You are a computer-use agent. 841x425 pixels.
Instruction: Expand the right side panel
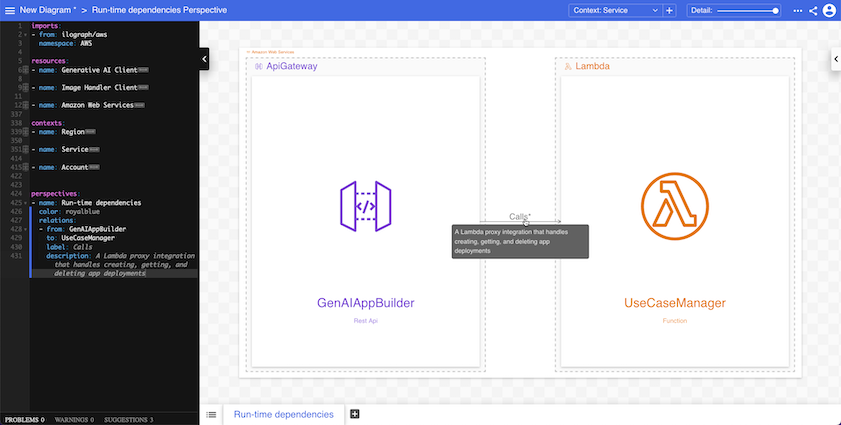click(x=835, y=59)
